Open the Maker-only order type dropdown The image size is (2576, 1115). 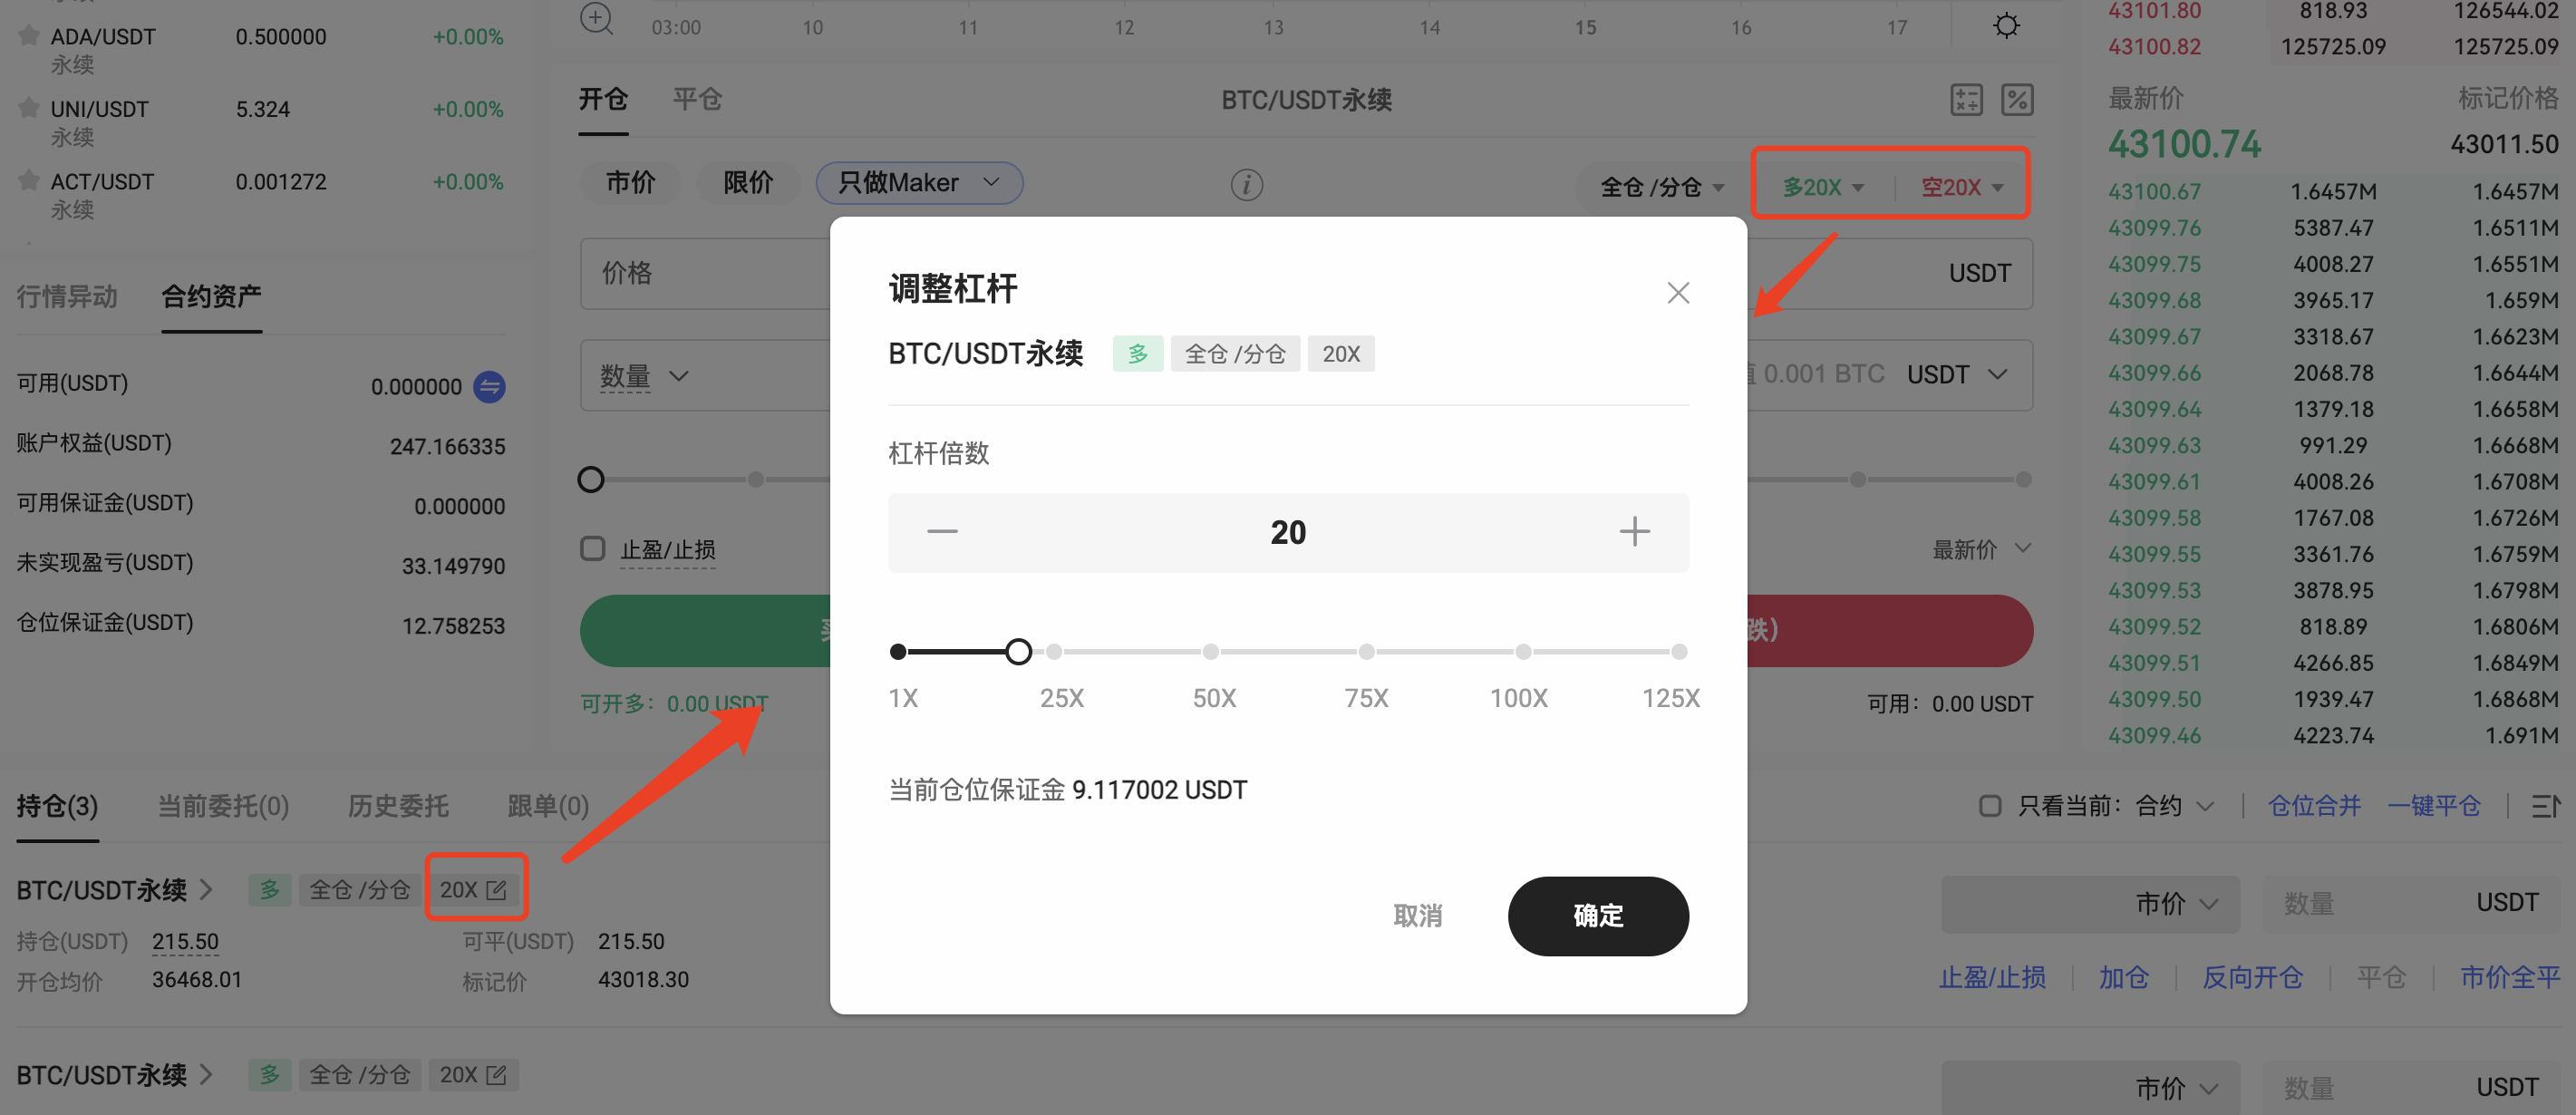[x=919, y=183]
